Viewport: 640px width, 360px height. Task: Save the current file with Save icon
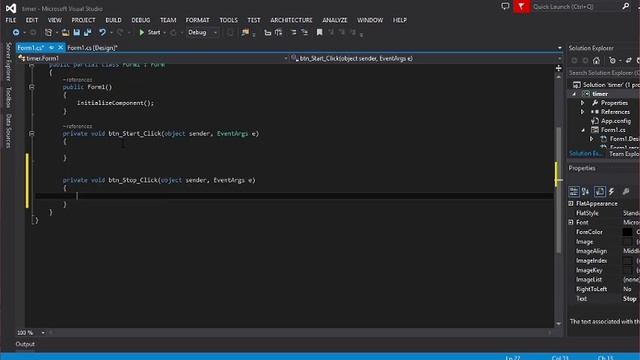pyautogui.click(x=76, y=32)
